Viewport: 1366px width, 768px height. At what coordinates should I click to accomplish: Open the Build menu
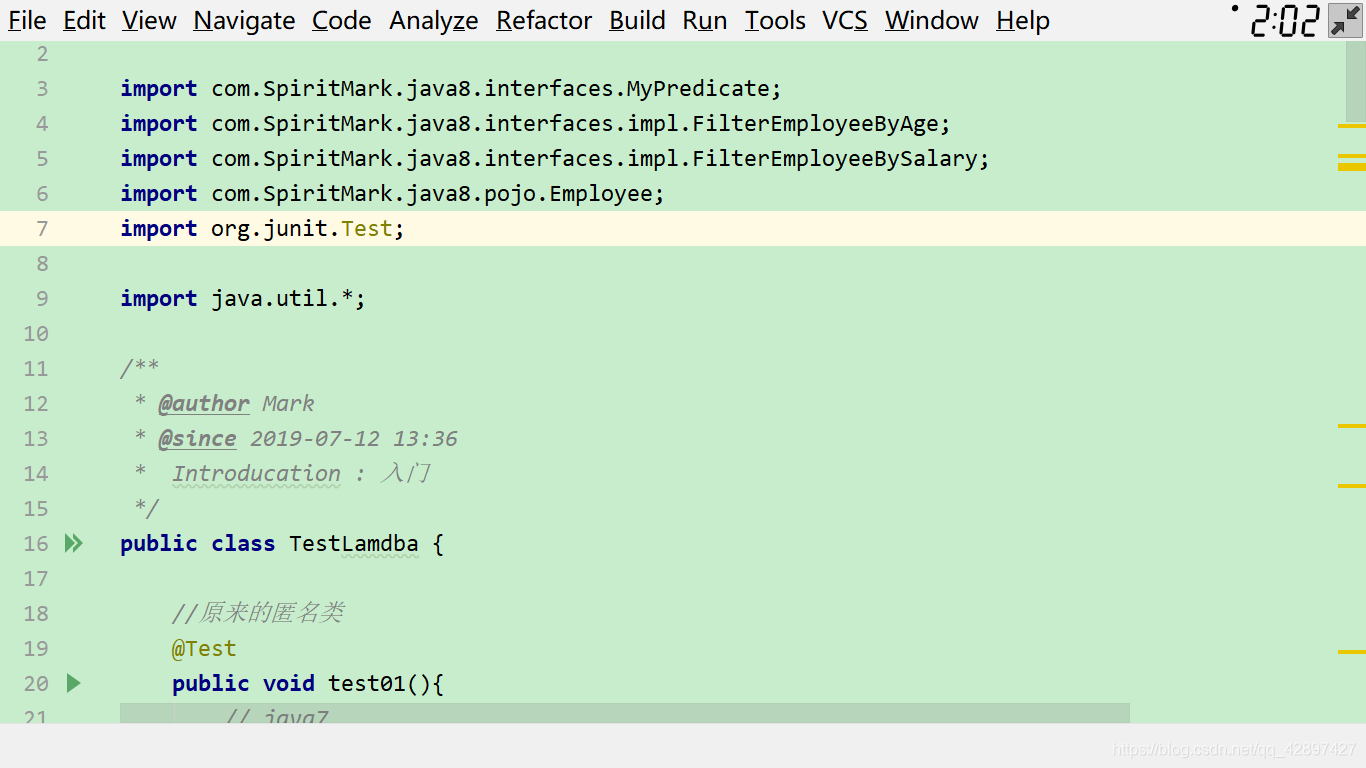tap(637, 20)
